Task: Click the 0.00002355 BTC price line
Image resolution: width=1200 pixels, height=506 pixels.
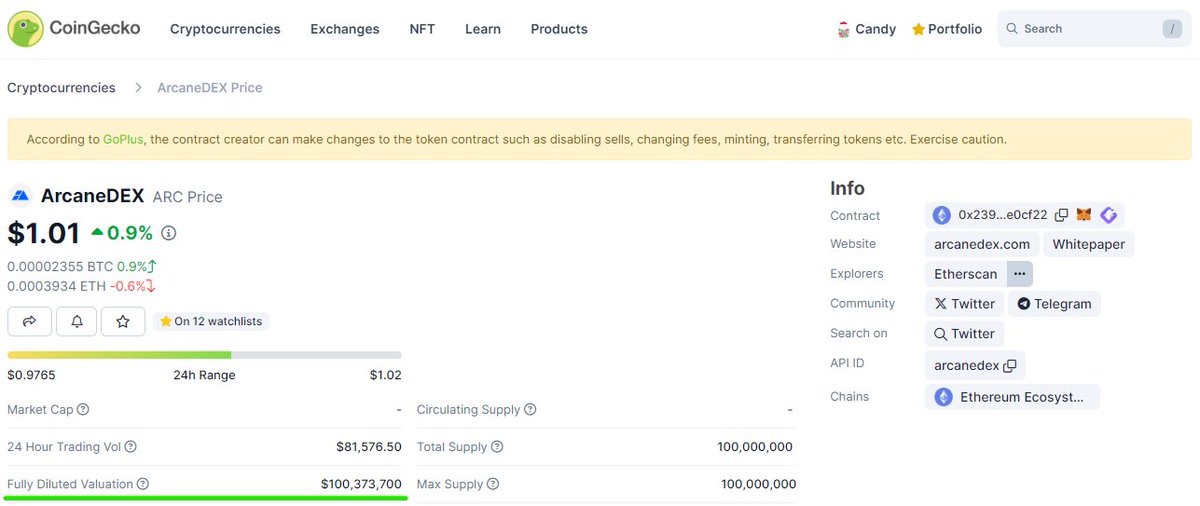Action: tap(82, 267)
